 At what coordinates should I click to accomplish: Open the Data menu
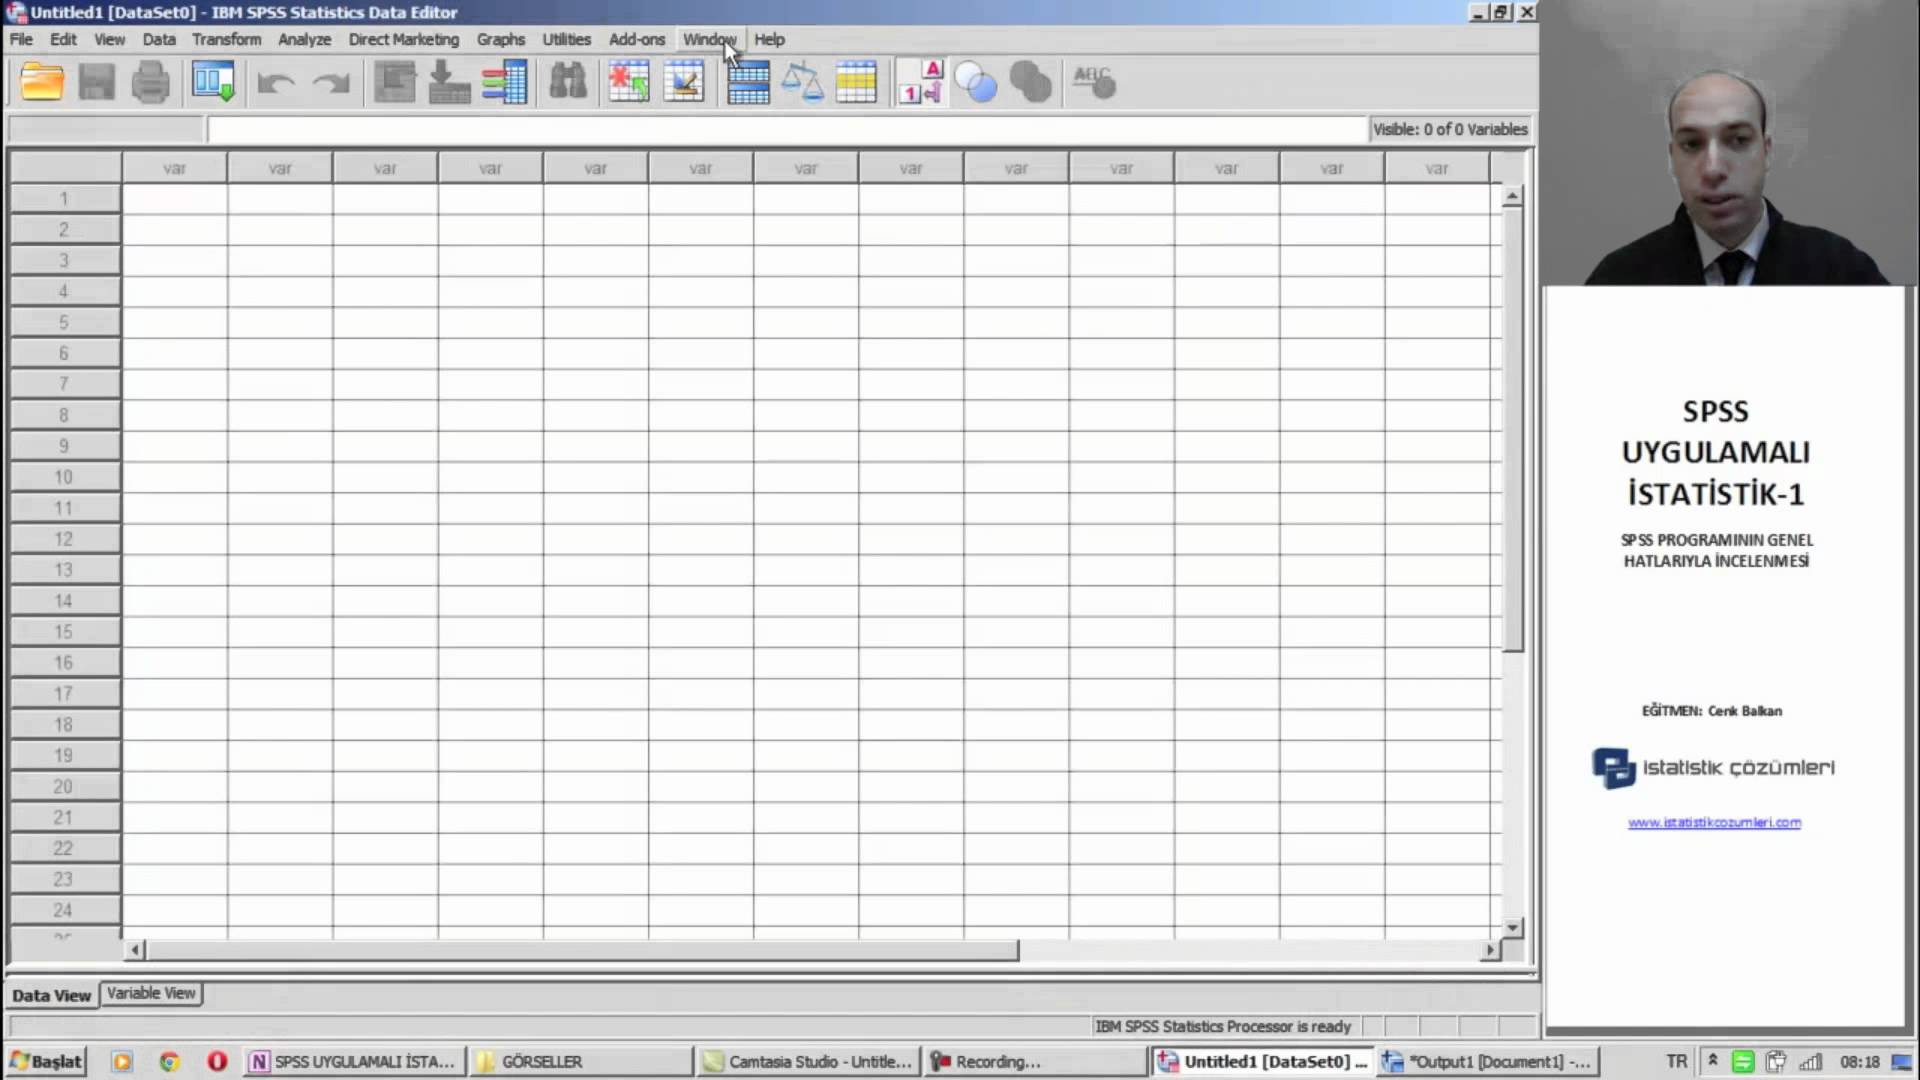(159, 39)
